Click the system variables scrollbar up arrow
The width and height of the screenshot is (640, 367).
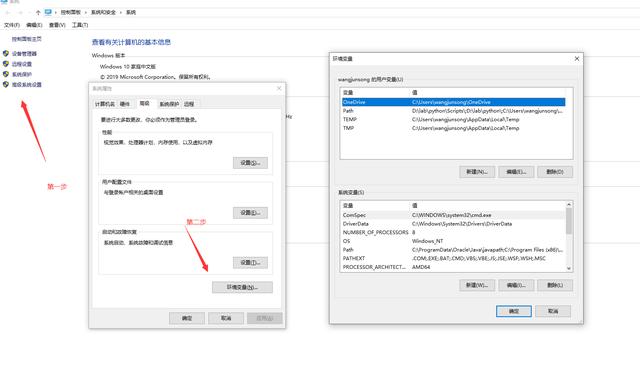point(569,204)
